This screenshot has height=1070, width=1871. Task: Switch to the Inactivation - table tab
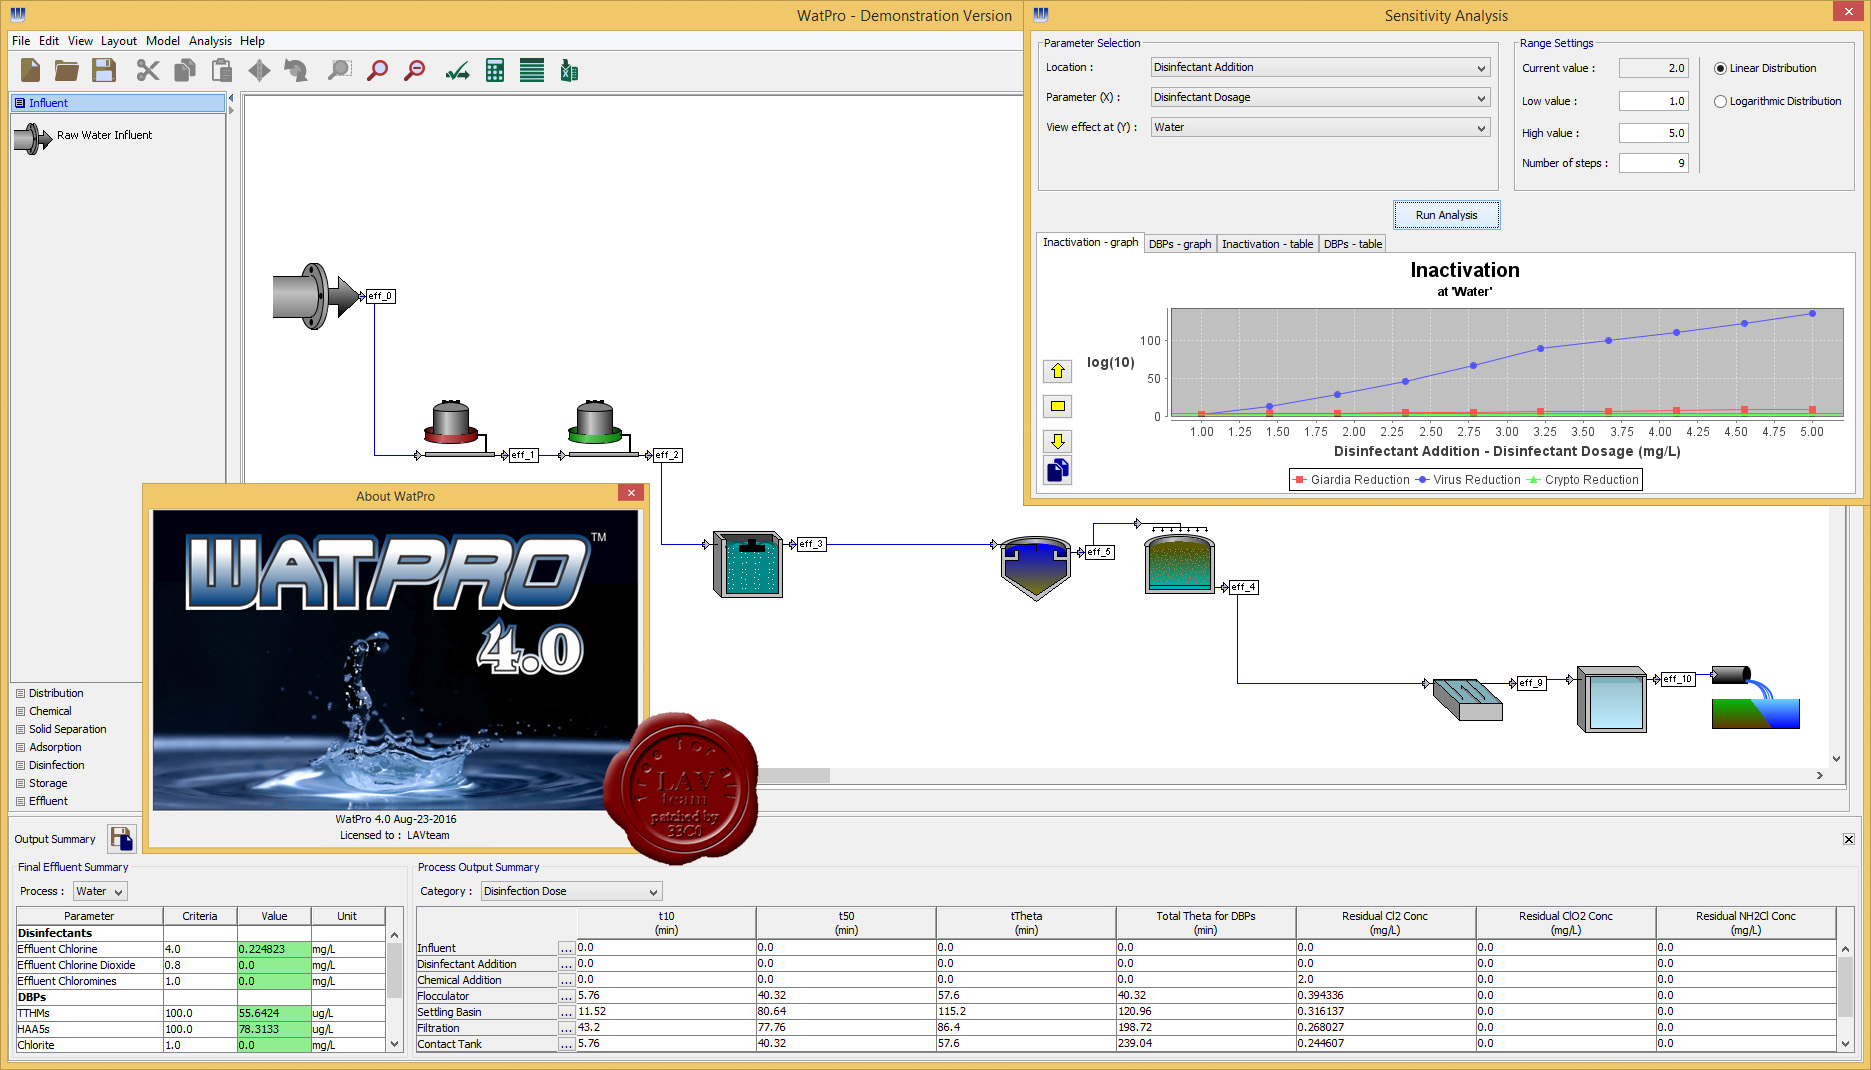tap(1267, 244)
